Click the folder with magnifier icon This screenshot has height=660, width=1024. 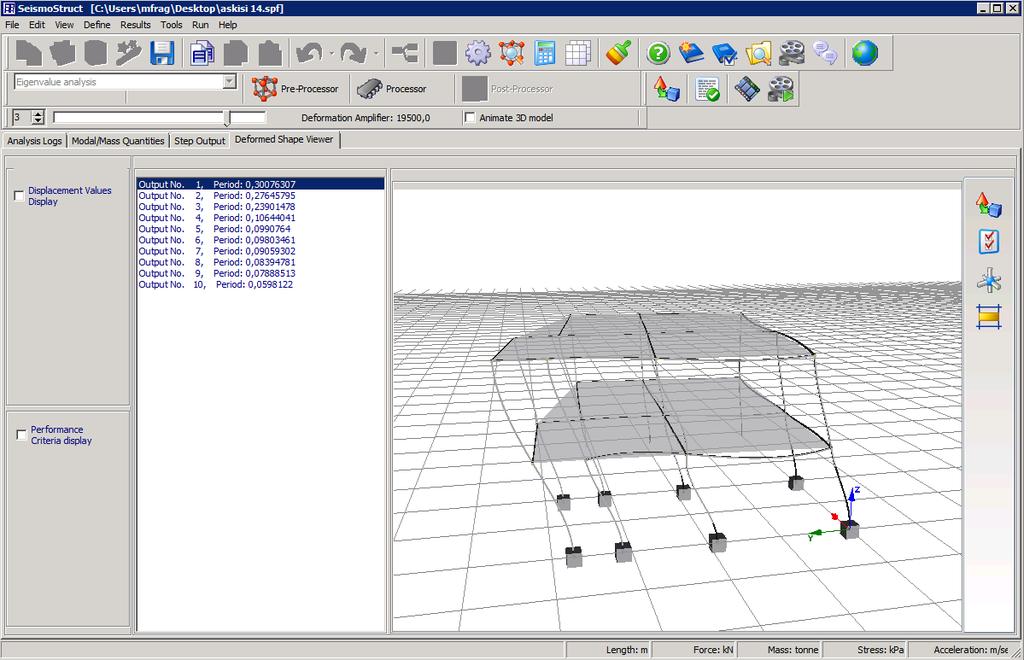(x=758, y=53)
